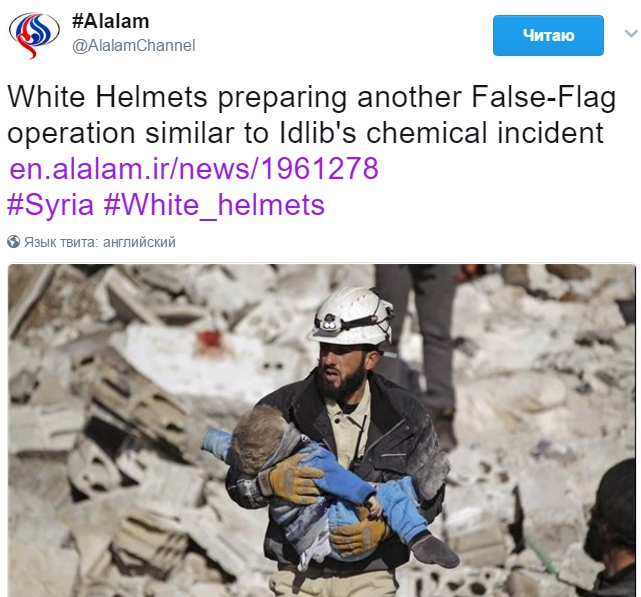641x597 pixels.
Task: Click the rescuer's yellow glove in photo
Action: tap(291, 479)
